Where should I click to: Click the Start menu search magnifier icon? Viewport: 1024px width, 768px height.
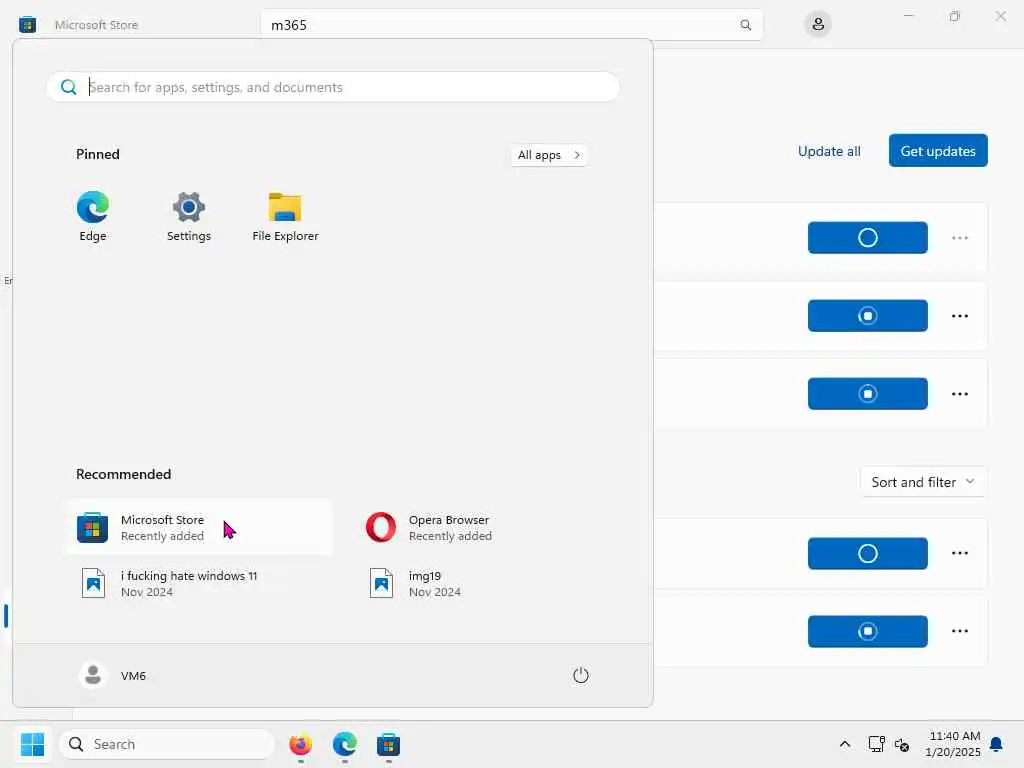pyautogui.click(x=69, y=87)
